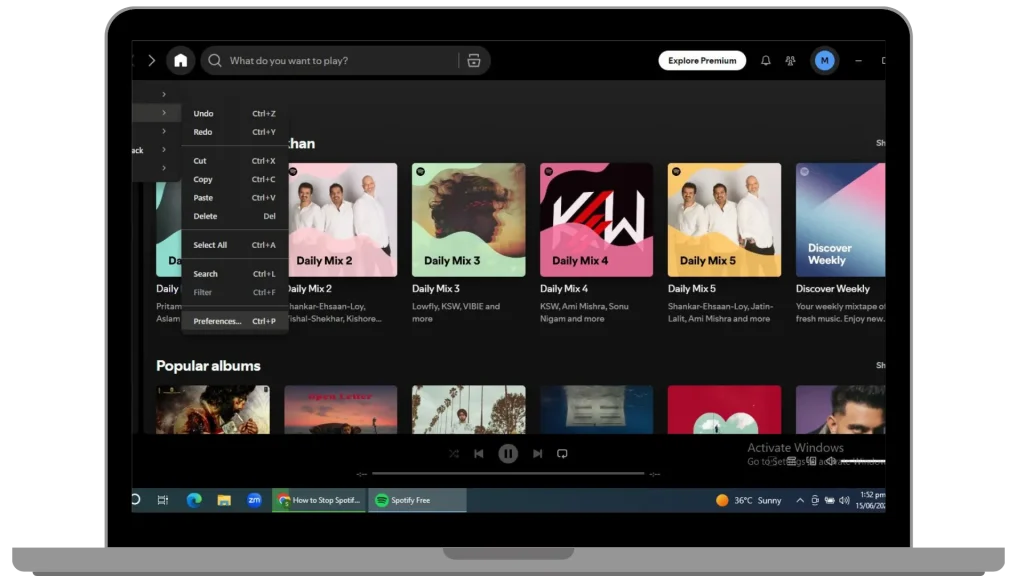Toggle shuffle in the player bar

tap(454, 453)
